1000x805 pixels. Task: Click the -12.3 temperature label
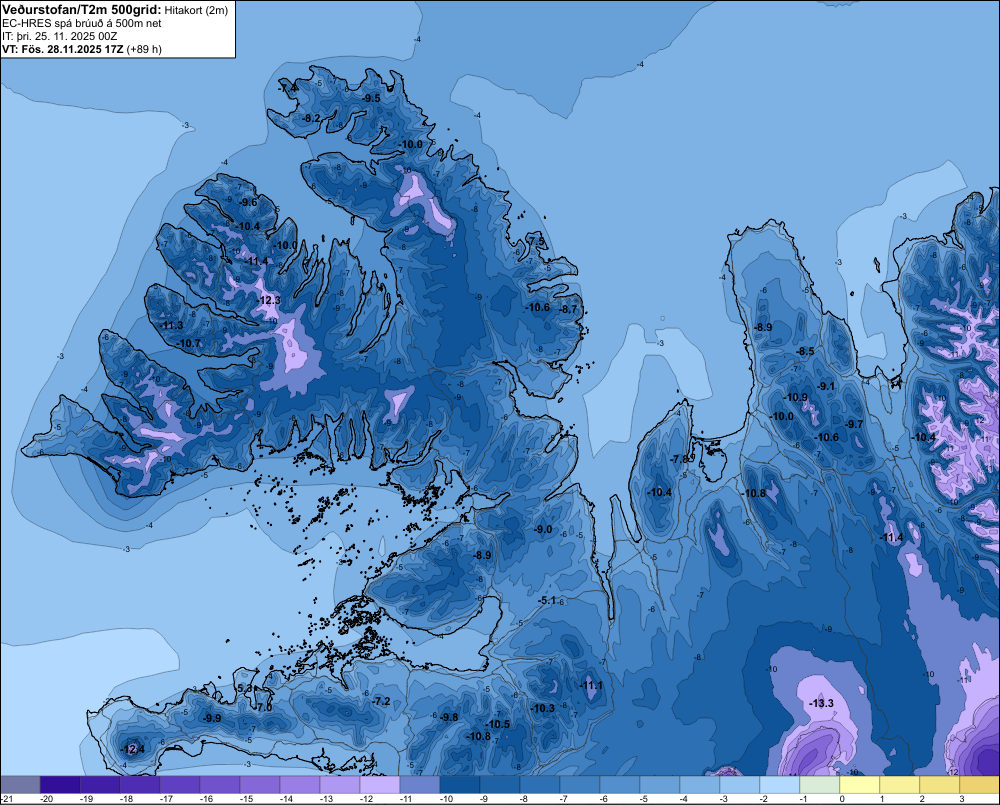pos(268,300)
